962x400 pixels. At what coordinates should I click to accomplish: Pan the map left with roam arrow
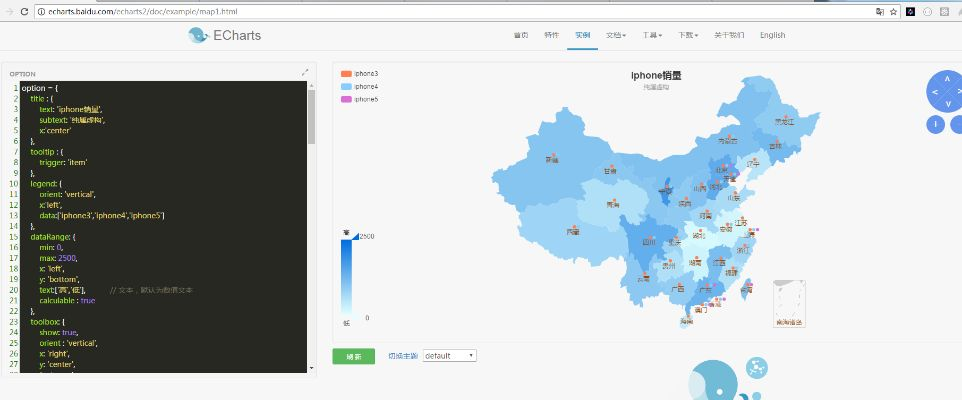[934, 93]
